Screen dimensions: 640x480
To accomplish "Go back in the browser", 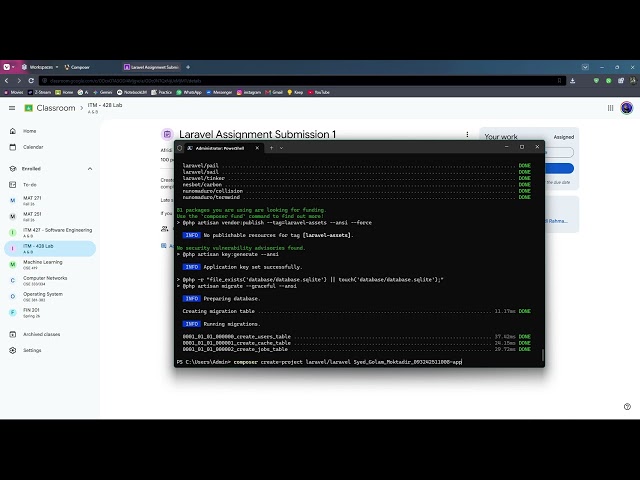I will tap(7, 81).
